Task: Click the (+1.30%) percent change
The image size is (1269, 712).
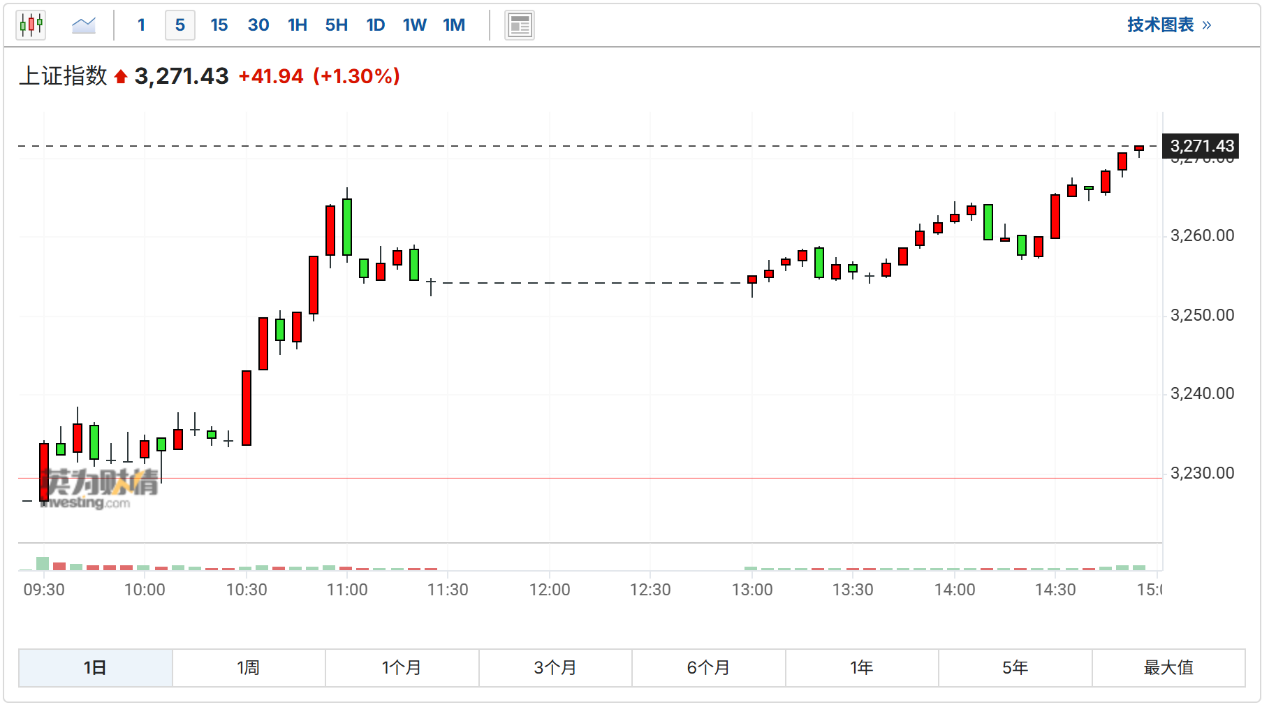Action: (357, 76)
